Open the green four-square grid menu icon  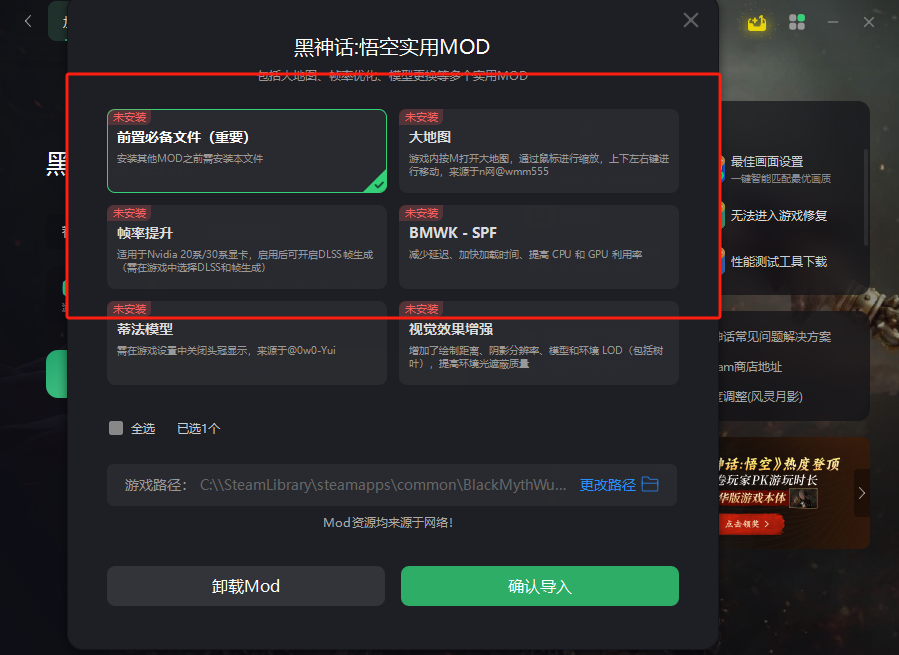[797, 22]
